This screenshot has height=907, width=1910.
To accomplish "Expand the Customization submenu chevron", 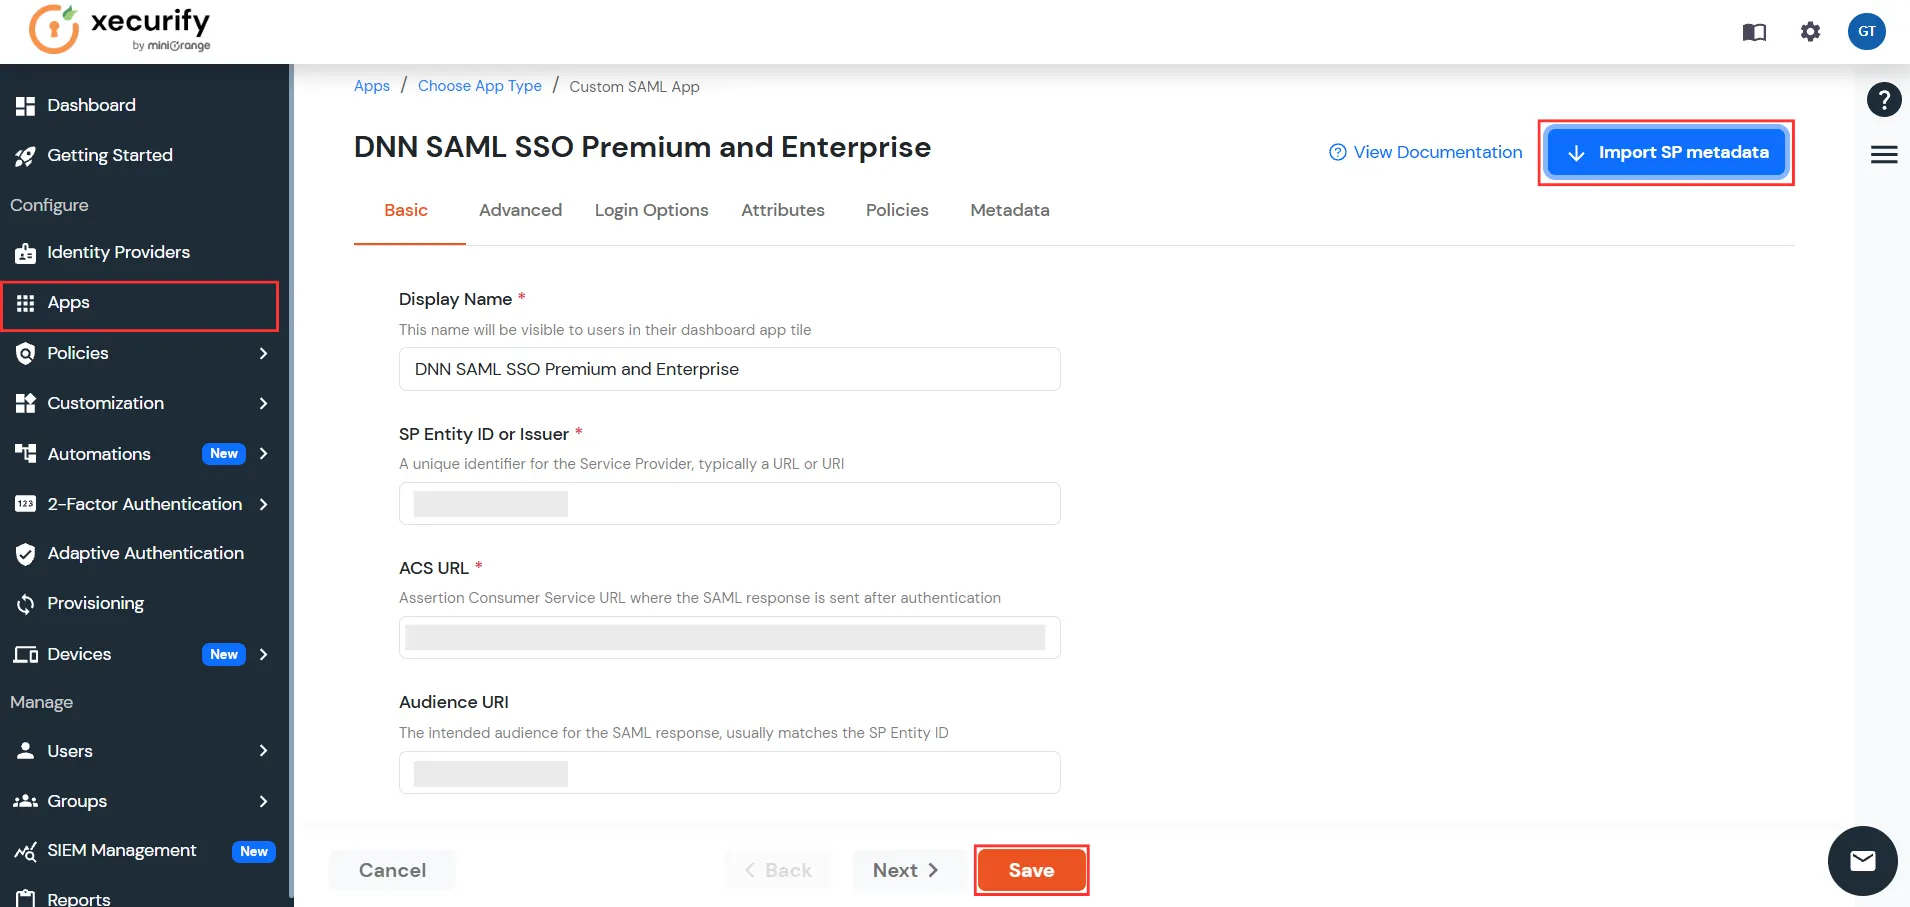I will (263, 403).
